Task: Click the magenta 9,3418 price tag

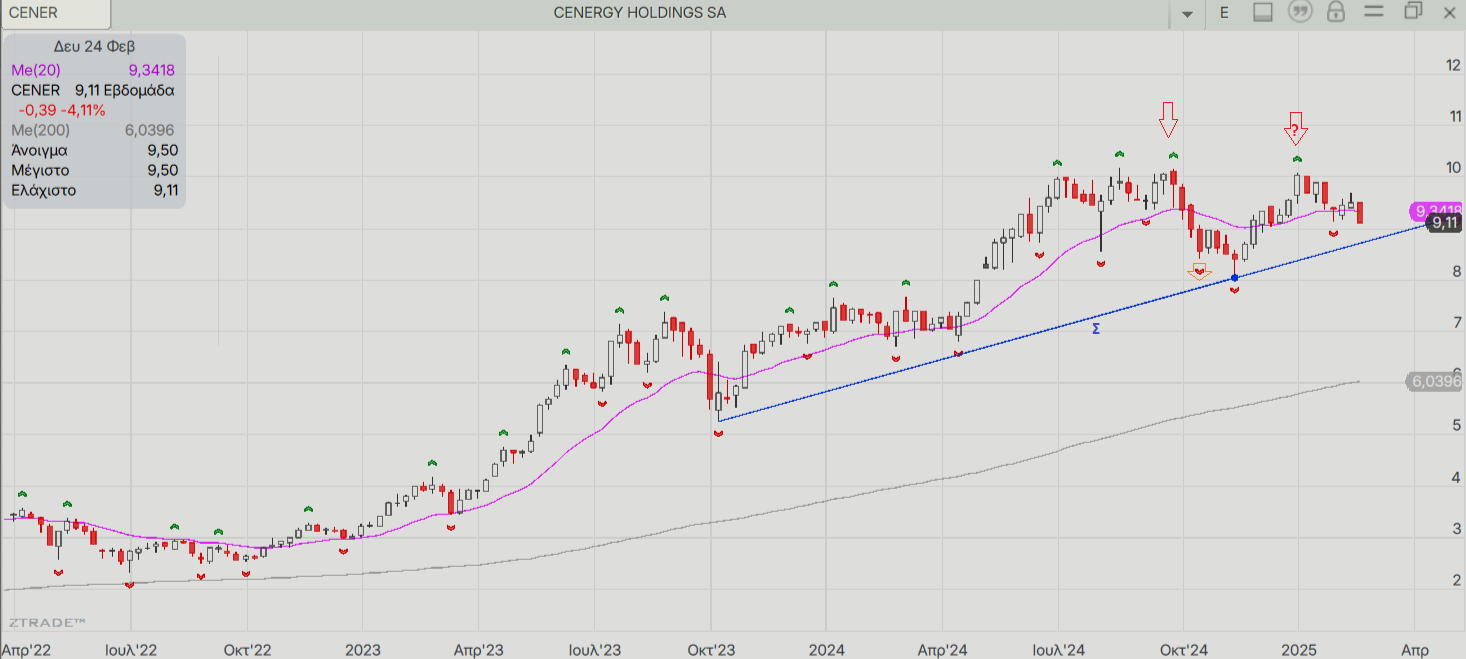Action: tap(1437, 211)
